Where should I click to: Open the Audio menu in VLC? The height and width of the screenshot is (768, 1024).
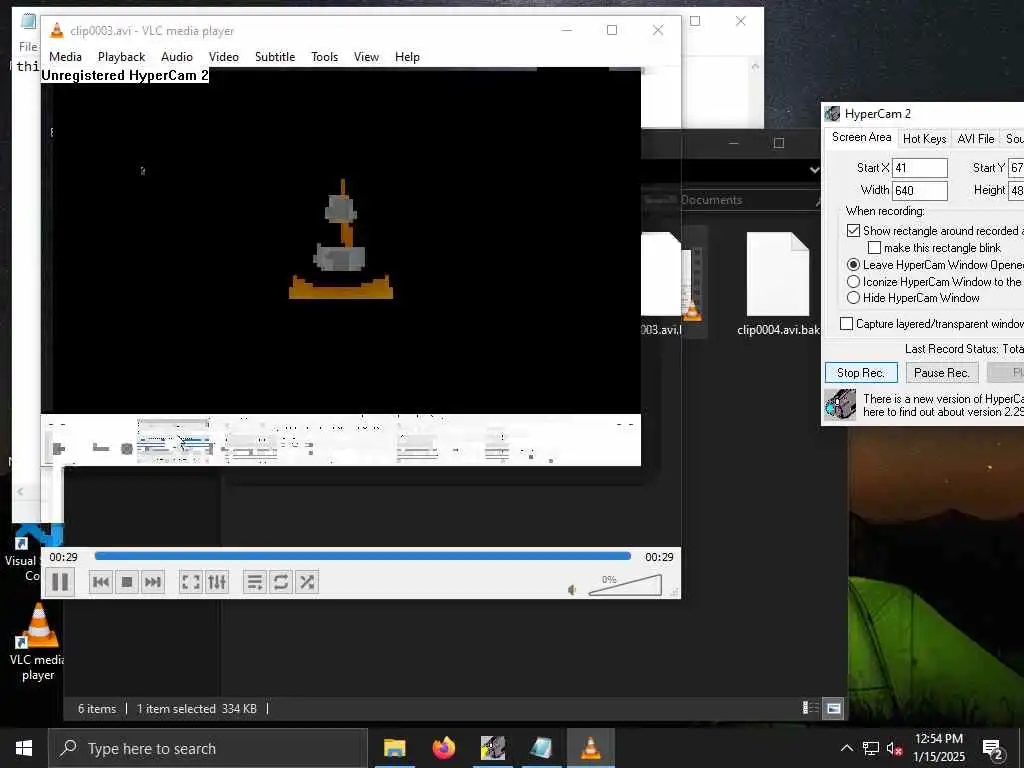[177, 57]
